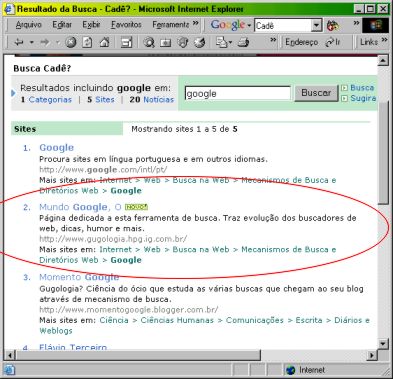The height and width of the screenshot is (379, 393).
Task: Show more standard toolbar buttons chevron
Action: [x=273, y=40]
